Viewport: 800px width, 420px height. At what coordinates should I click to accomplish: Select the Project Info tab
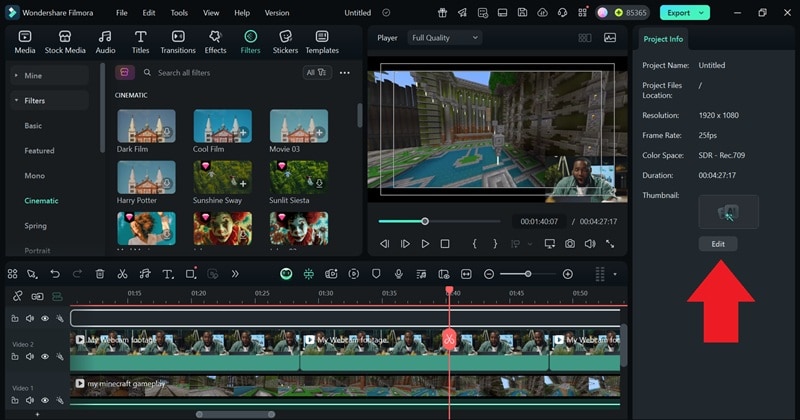click(663, 39)
